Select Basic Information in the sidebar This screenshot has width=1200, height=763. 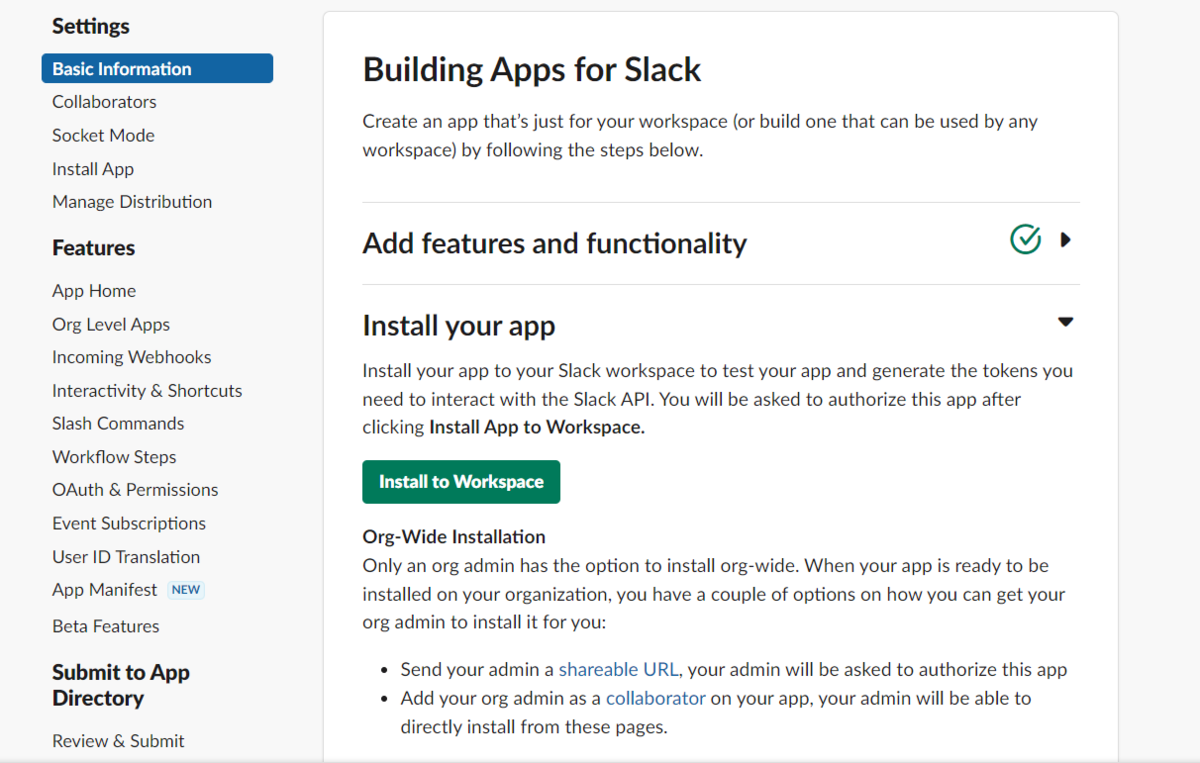[x=157, y=69]
